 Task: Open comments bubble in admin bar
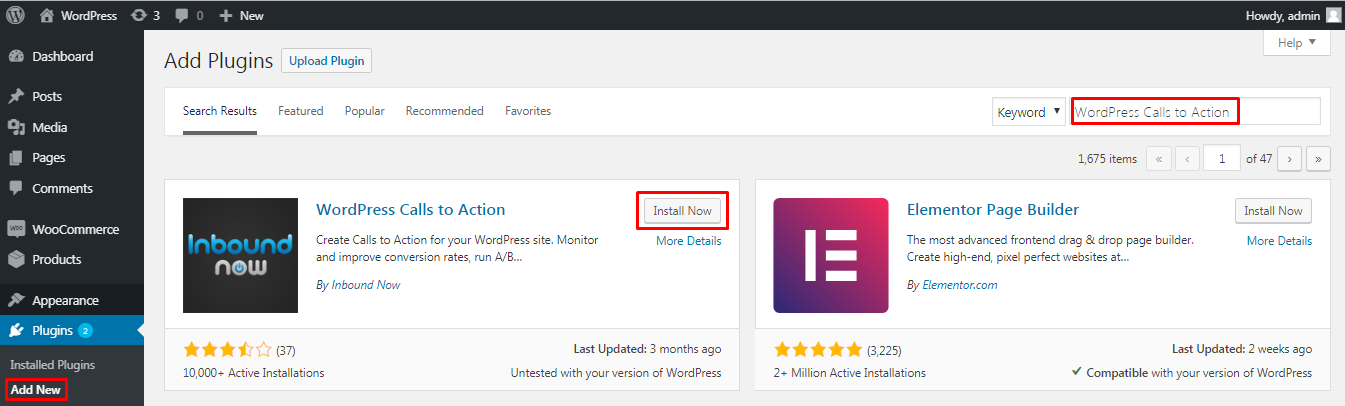pos(189,15)
